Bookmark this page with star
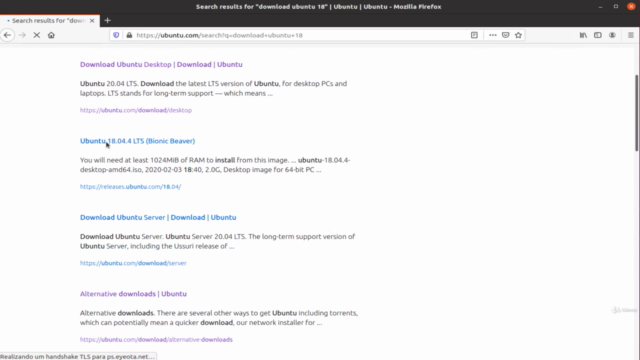The height and width of the screenshot is (360, 640). [x=518, y=35]
